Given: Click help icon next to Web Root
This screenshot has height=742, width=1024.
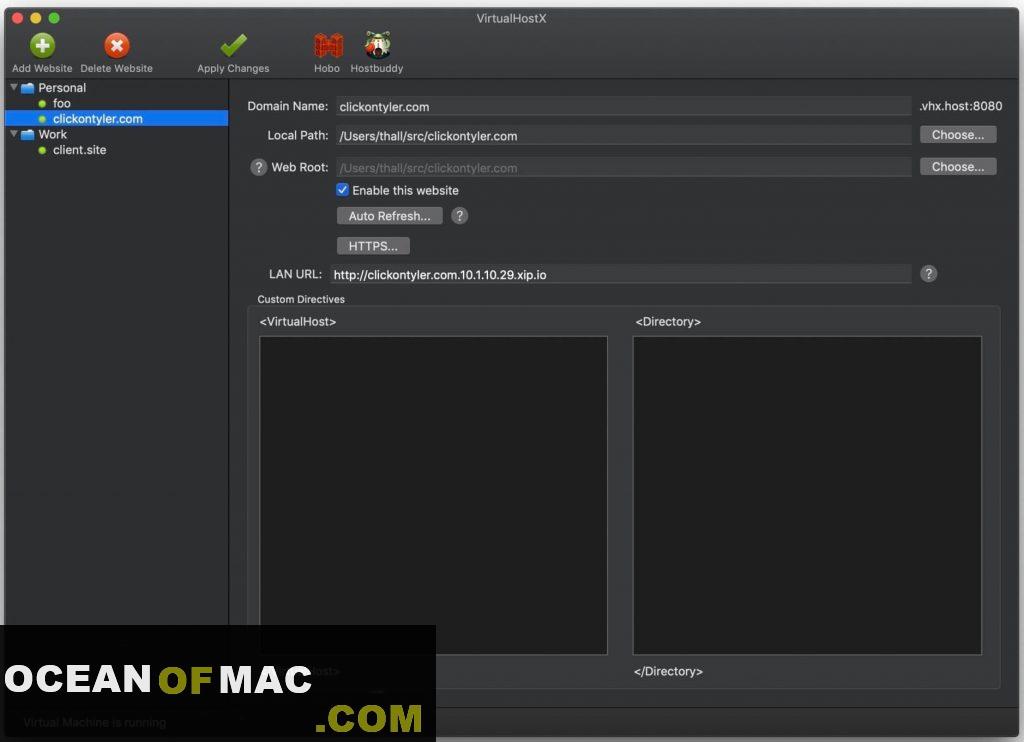Looking at the screenshot, I should click(x=259, y=167).
